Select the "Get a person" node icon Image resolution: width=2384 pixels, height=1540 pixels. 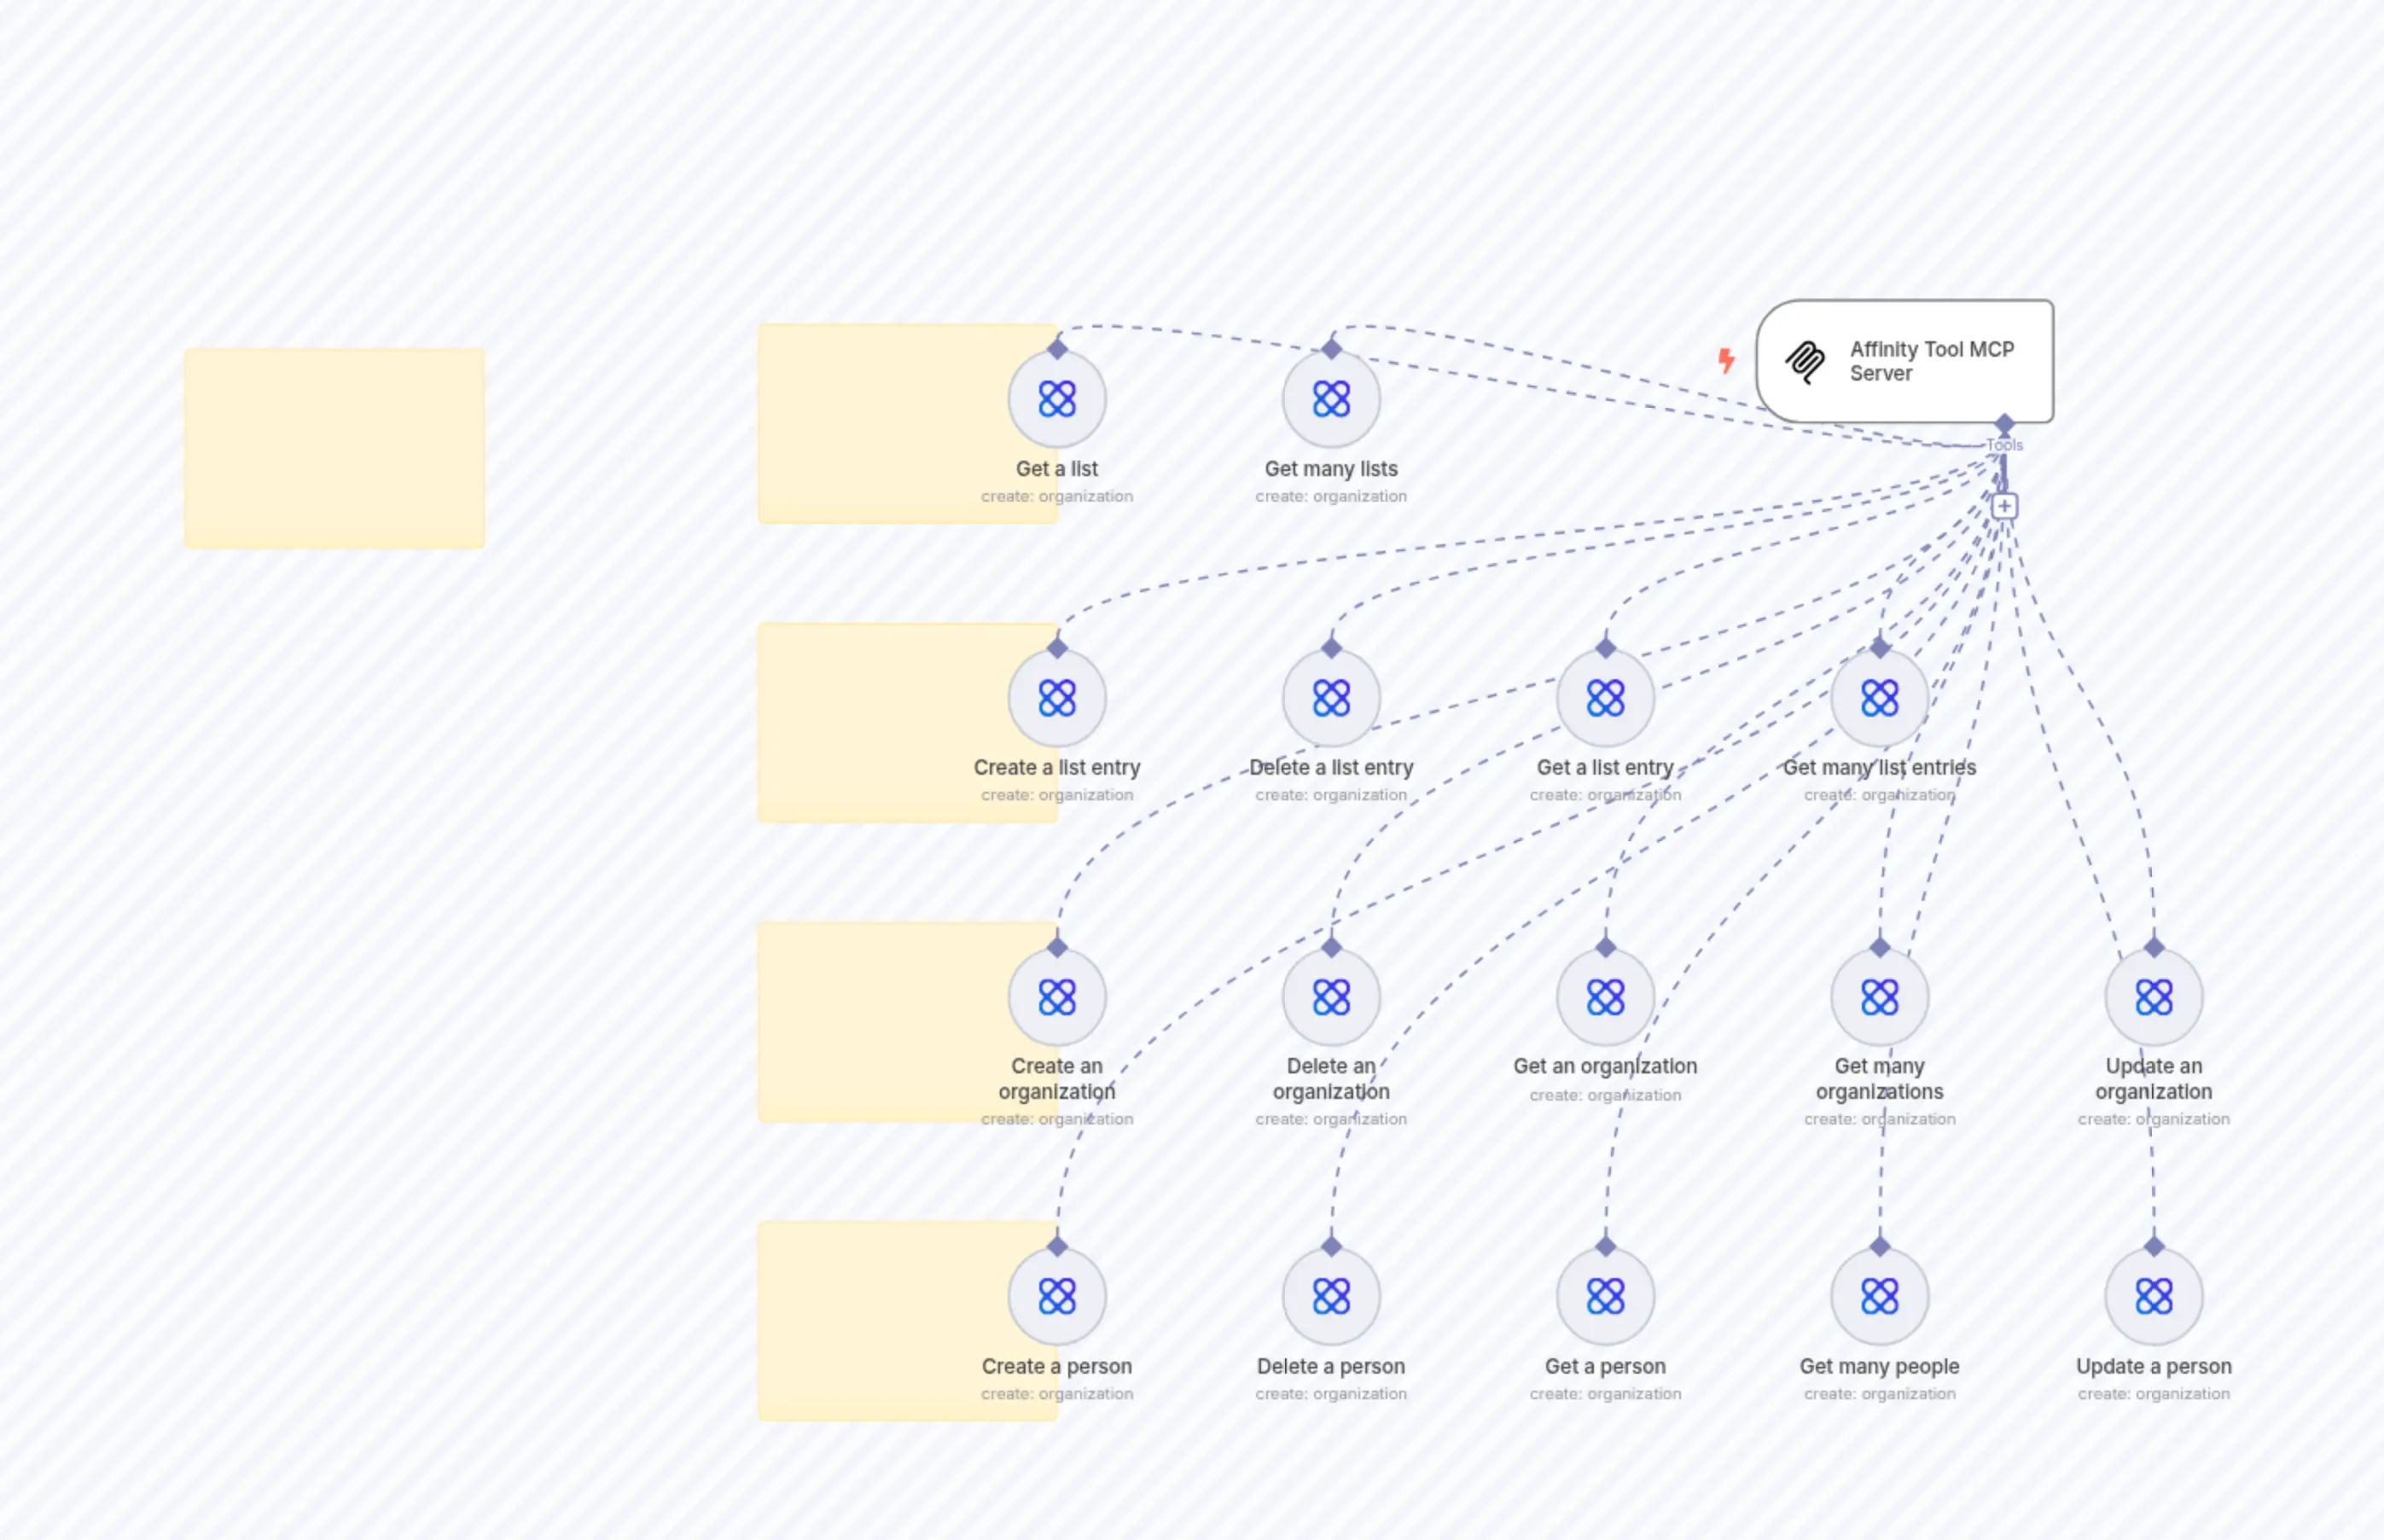click(1606, 1296)
